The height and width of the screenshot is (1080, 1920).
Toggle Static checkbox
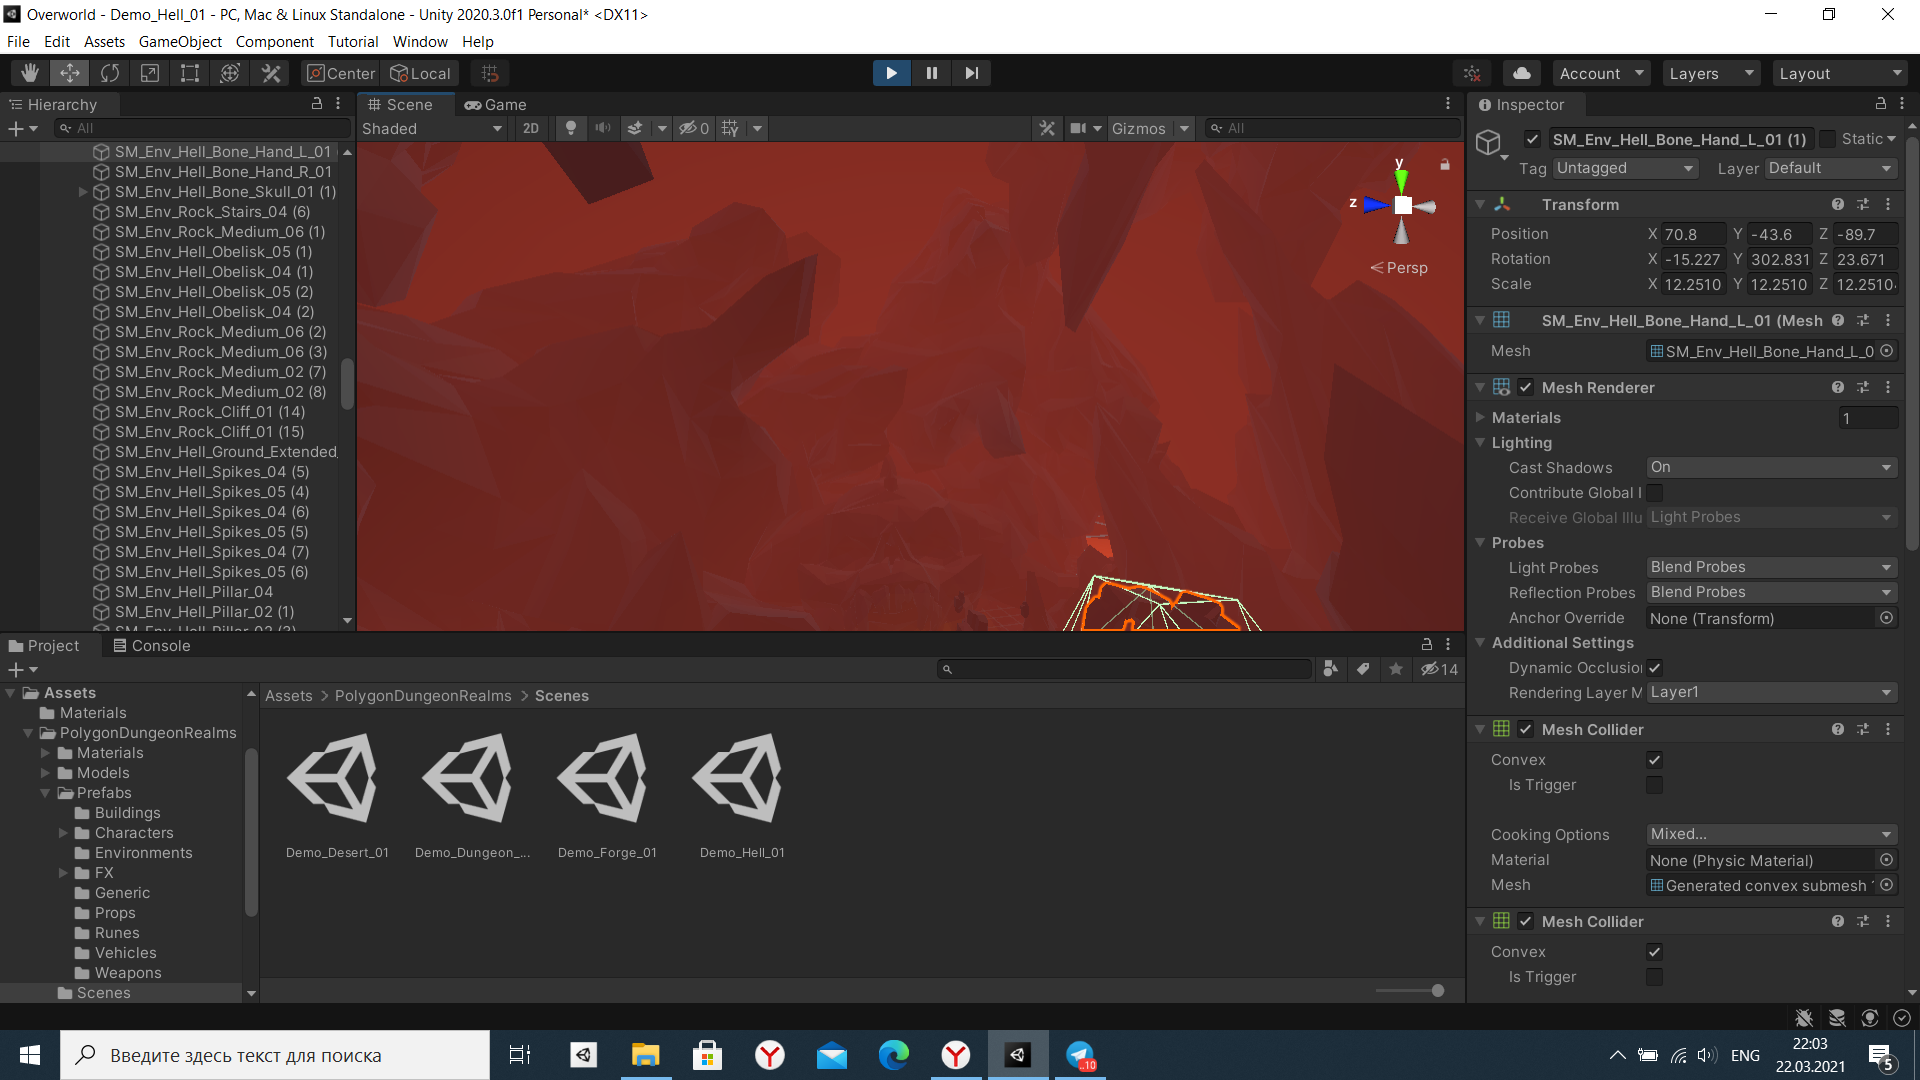click(1828, 139)
